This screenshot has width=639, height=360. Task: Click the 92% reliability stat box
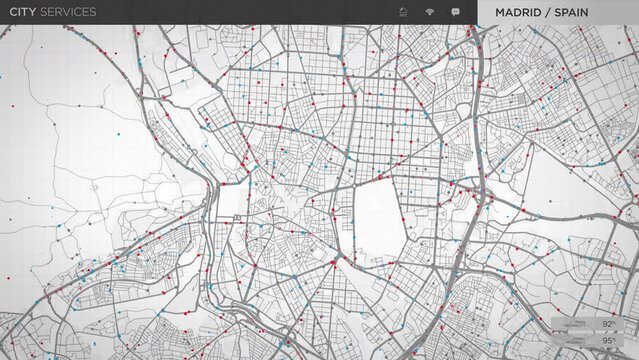click(587, 324)
